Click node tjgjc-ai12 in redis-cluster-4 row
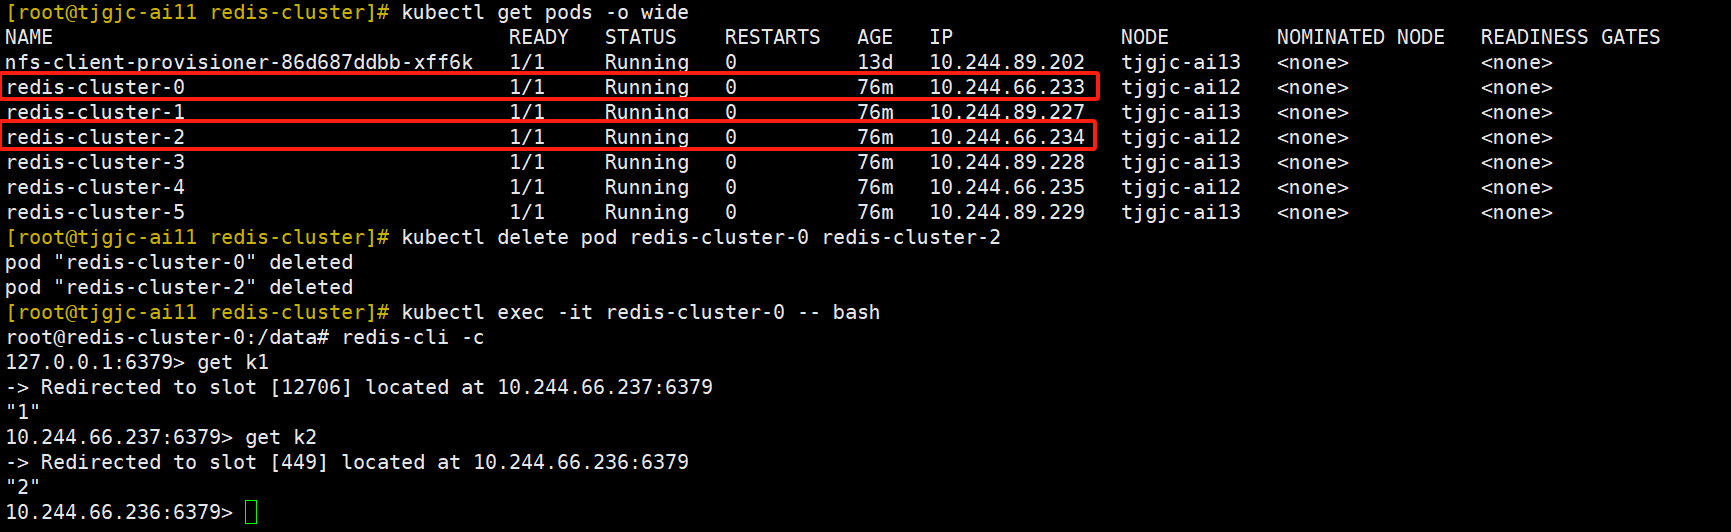 1181,187
